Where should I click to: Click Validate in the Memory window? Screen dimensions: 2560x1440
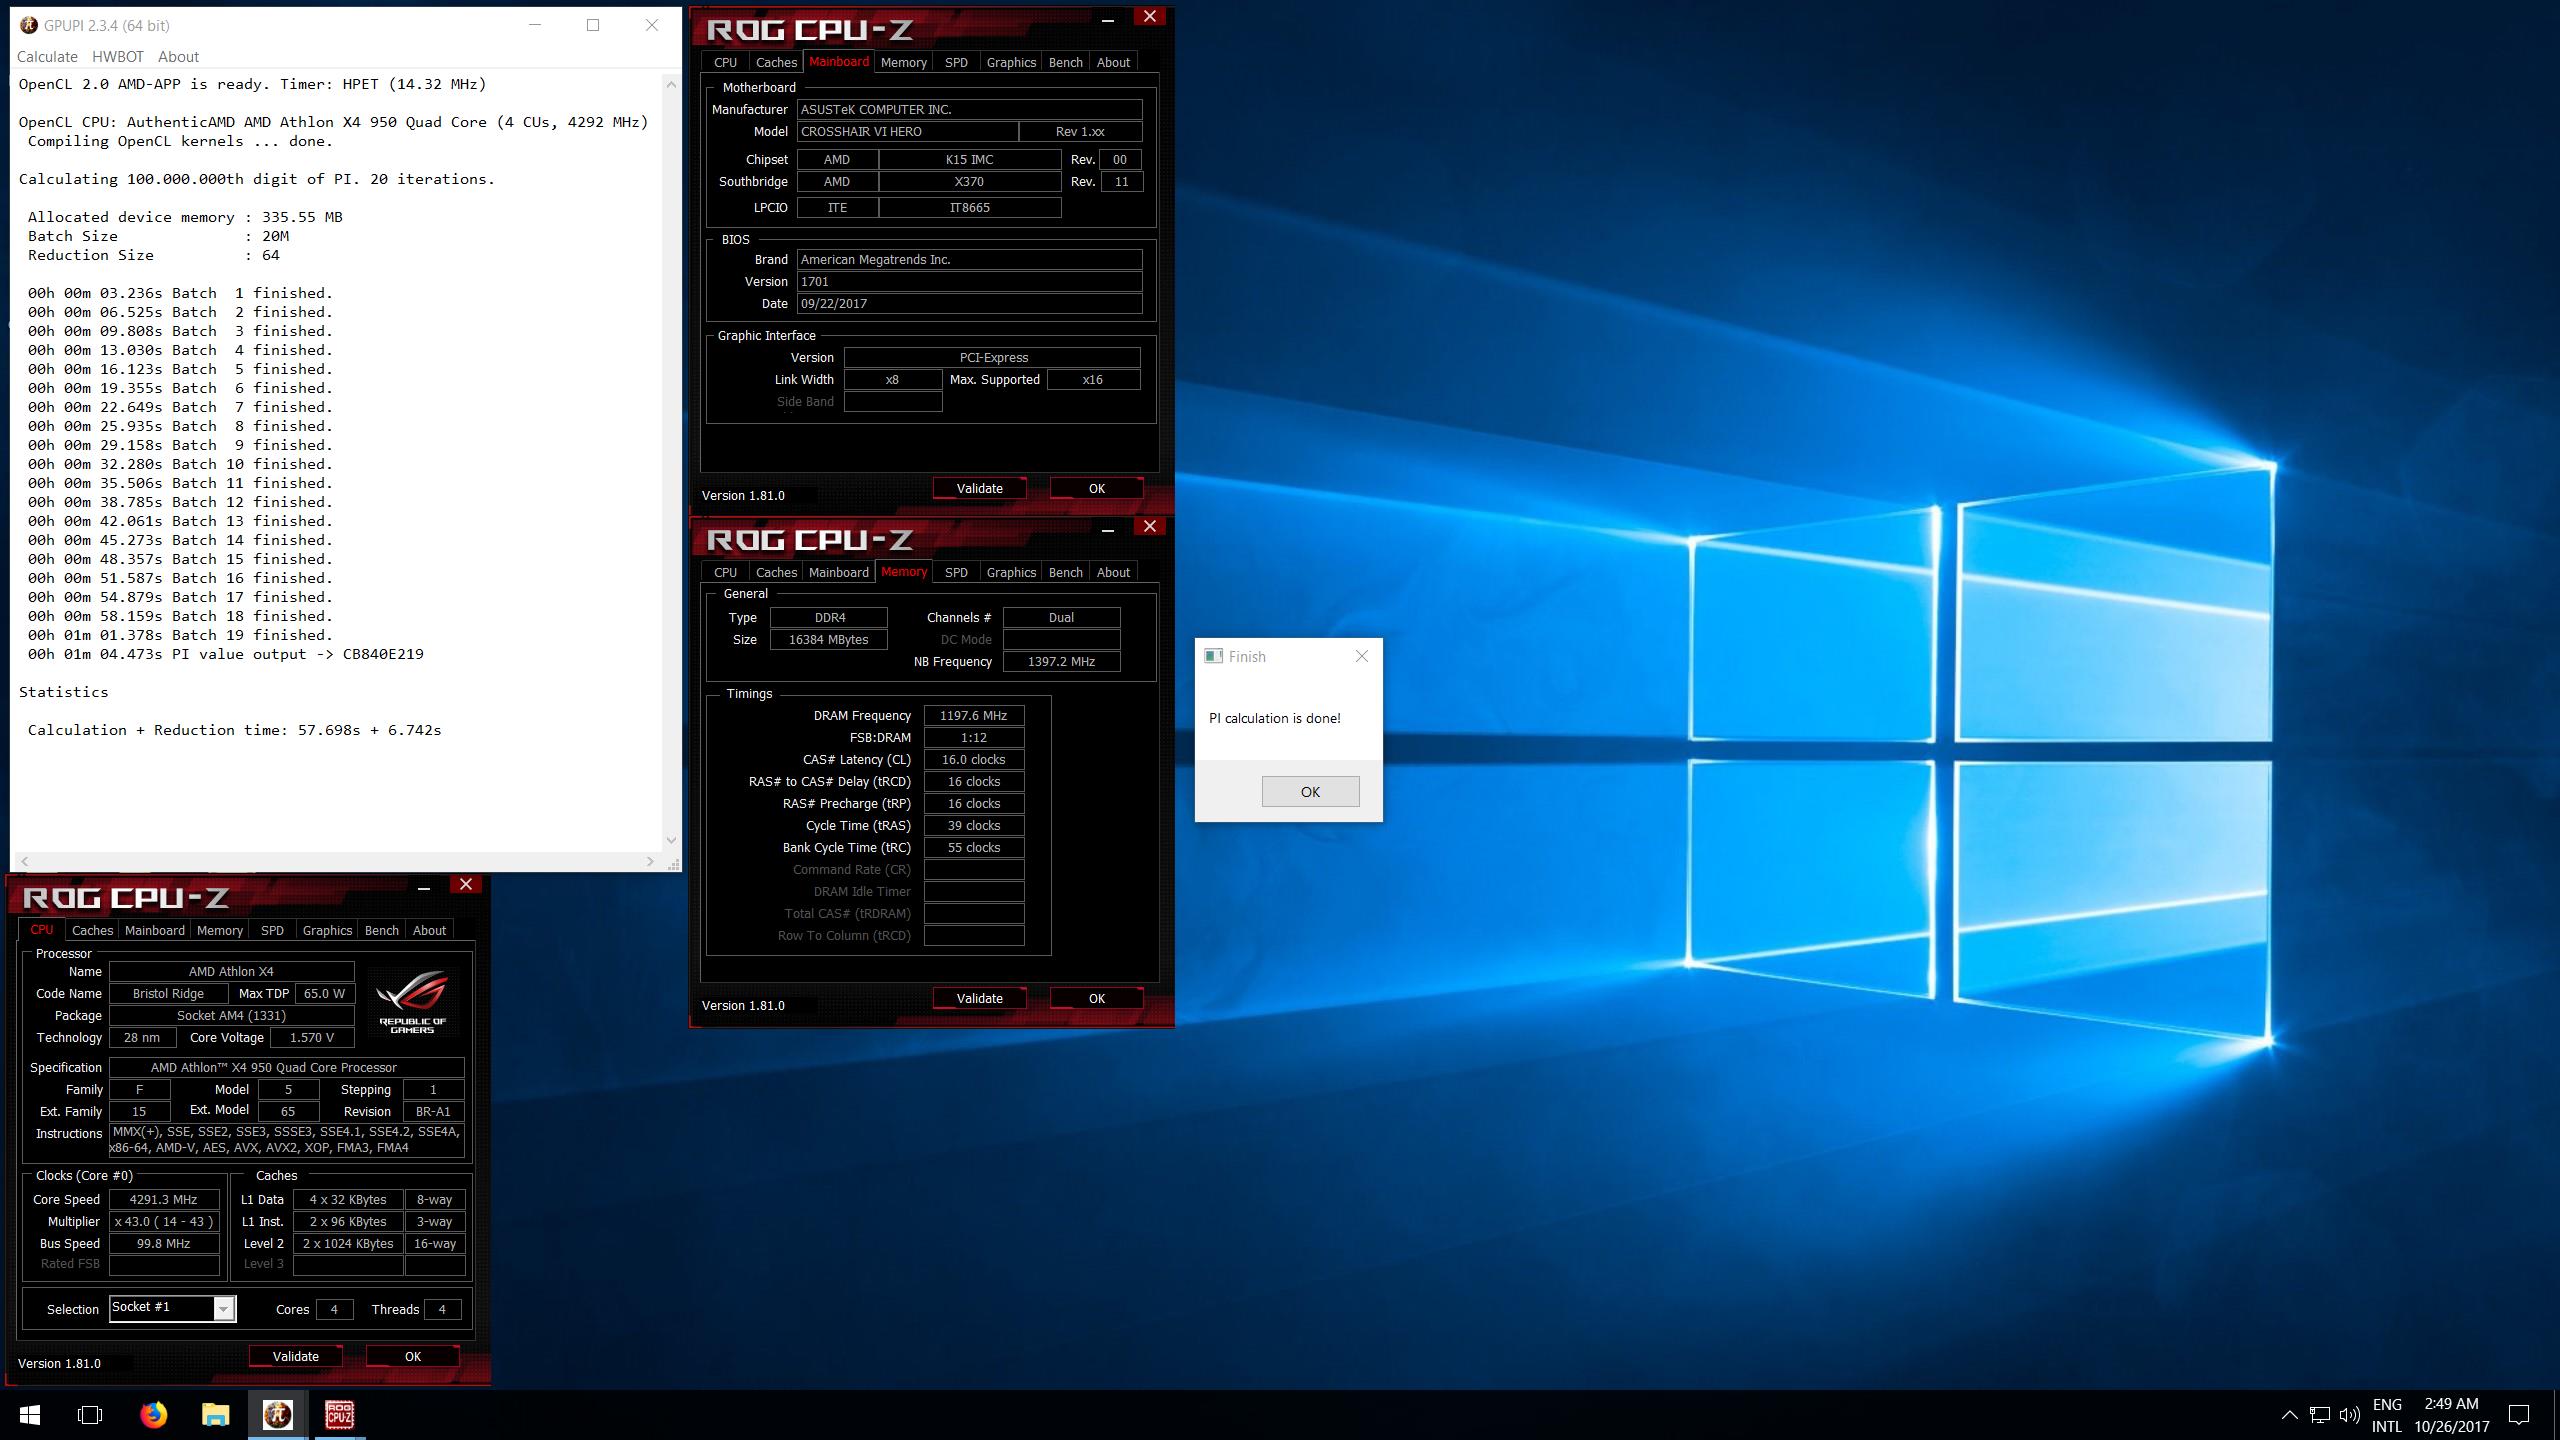point(979,998)
